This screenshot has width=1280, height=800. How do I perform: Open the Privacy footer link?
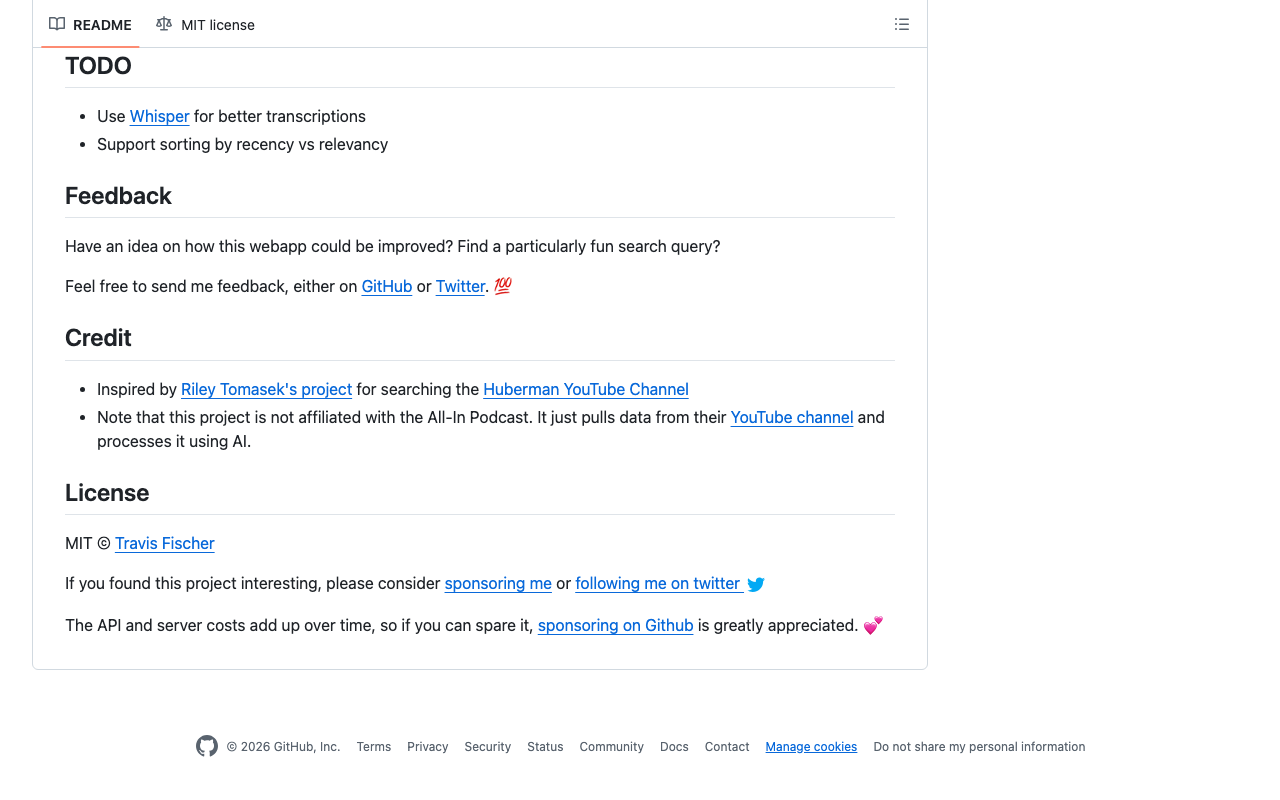point(428,747)
